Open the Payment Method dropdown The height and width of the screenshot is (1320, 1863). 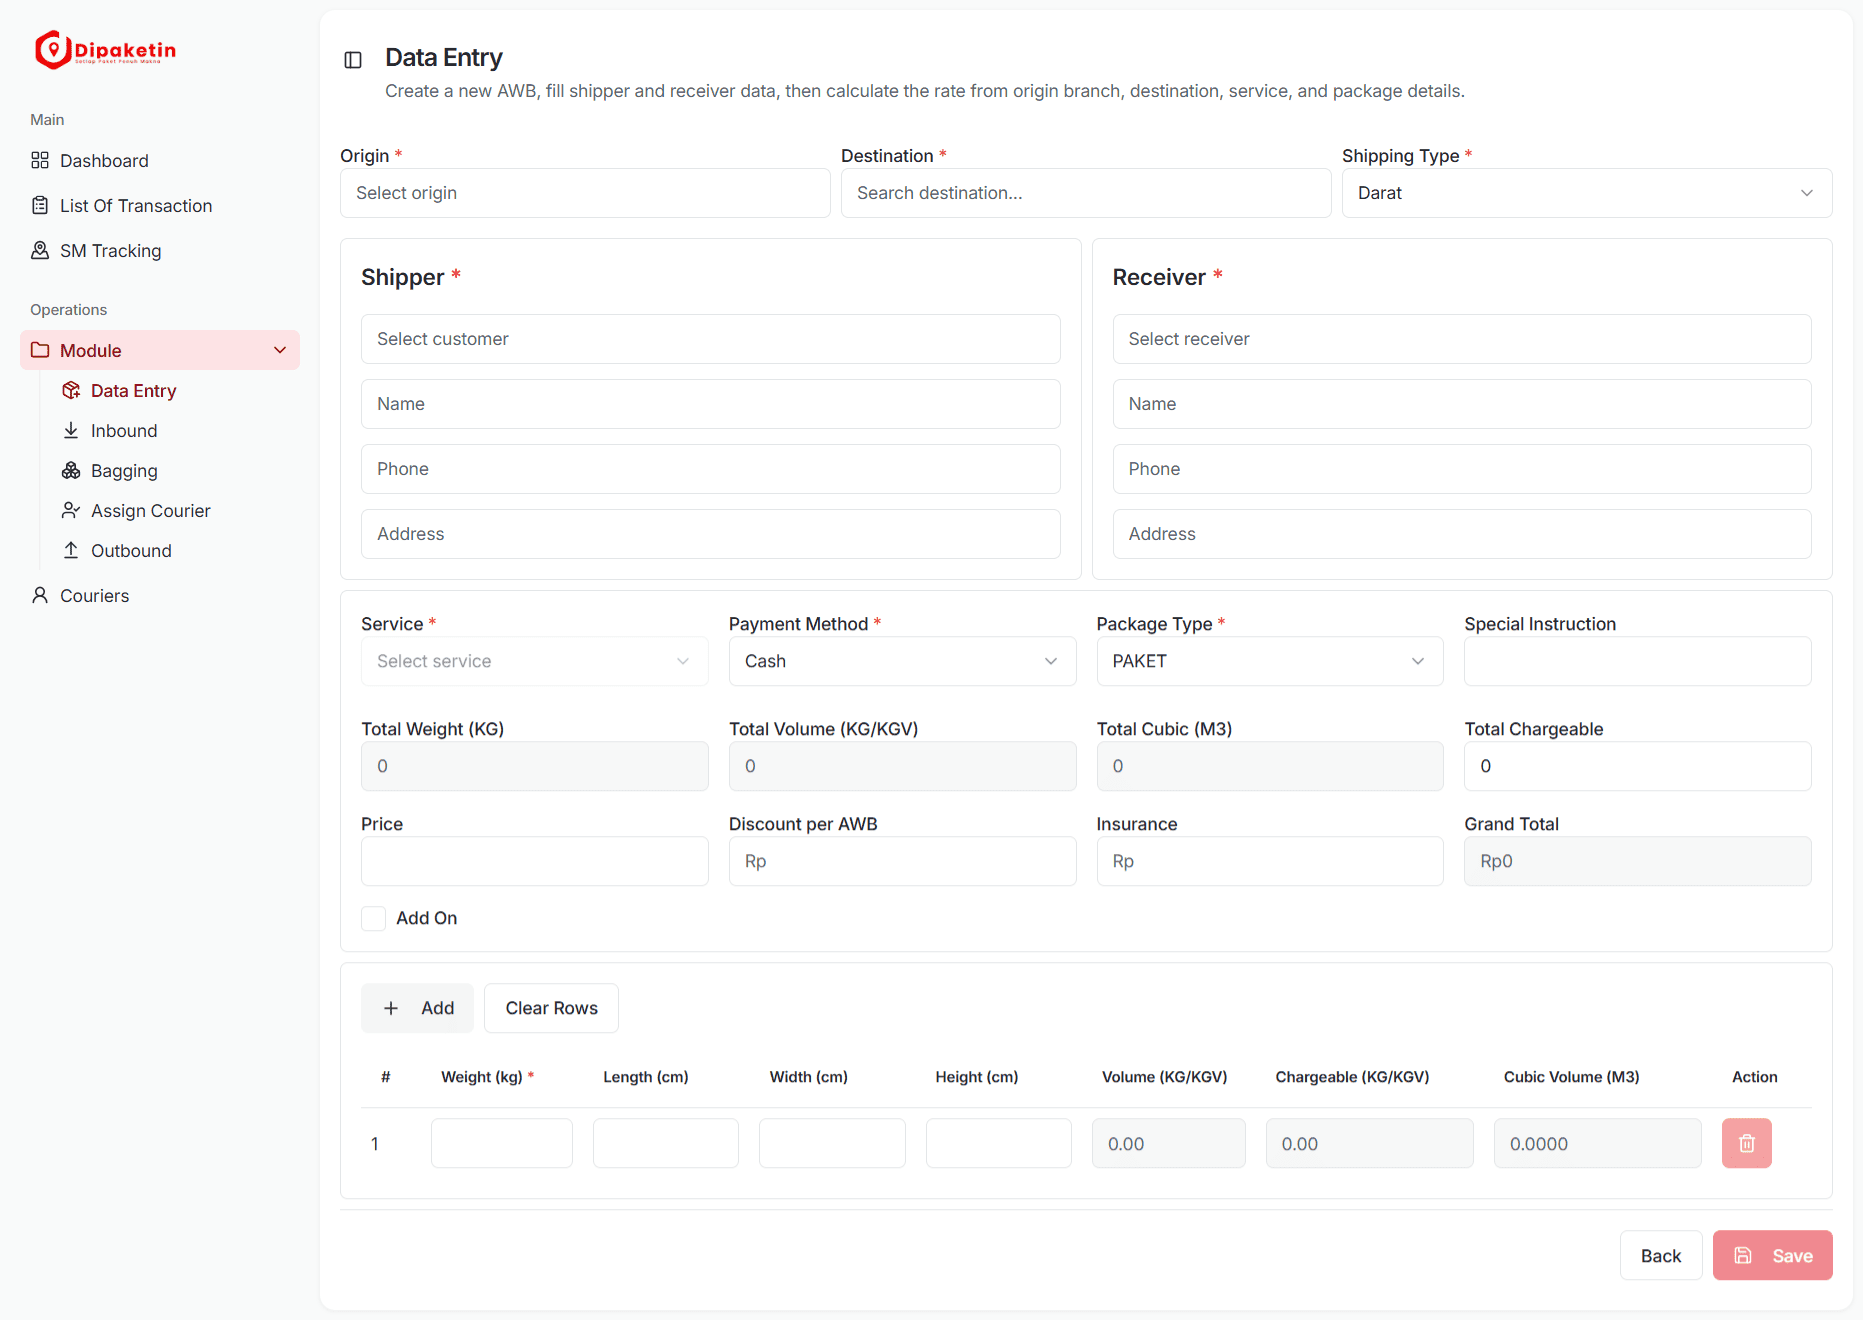(903, 661)
